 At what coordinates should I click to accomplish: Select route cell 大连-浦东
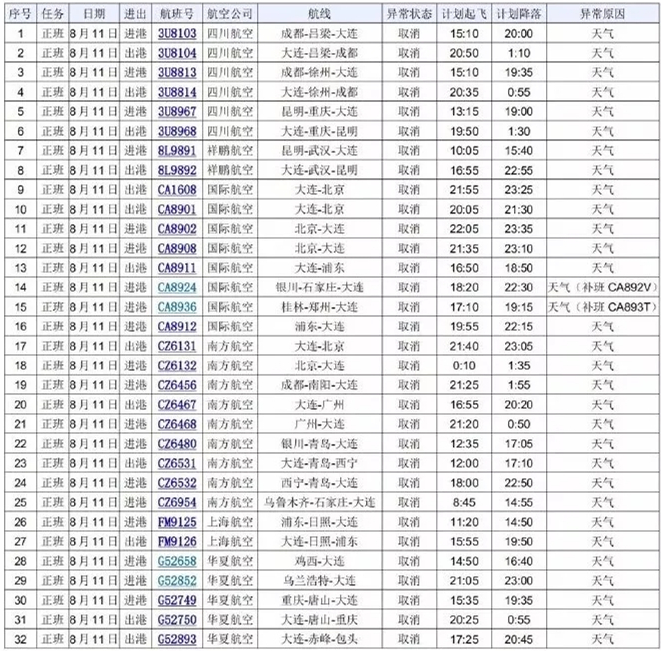click(x=320, y=268)
